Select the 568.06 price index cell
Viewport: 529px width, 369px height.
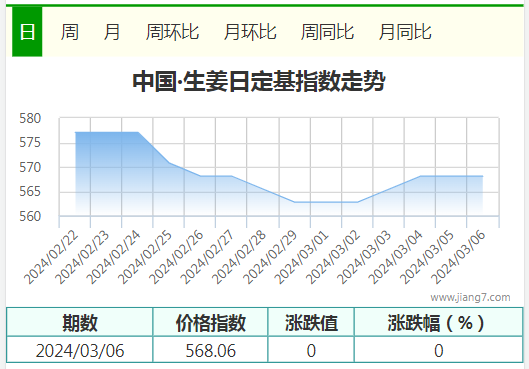pyautogui.click(x=210, y=350)
